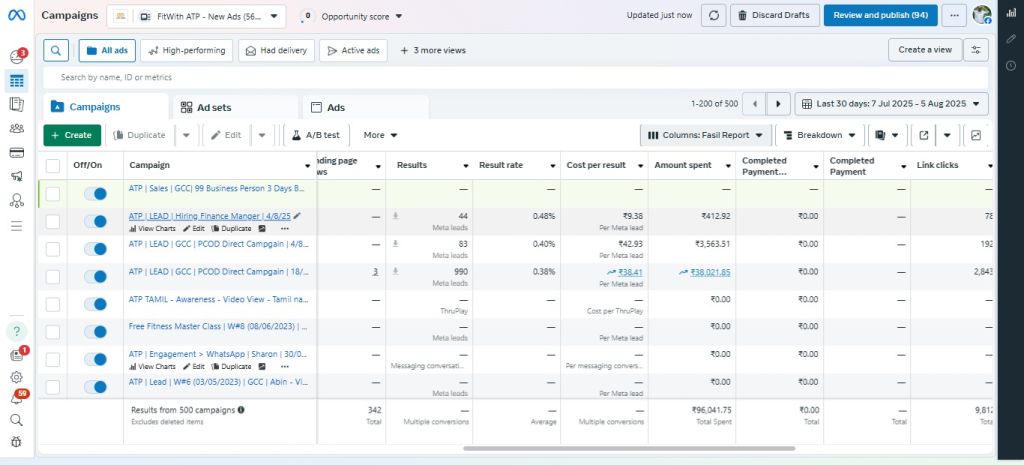Open the profile avatar menu
Image resolution: width=1024 pixels, height=465 pixels.
tap(982, 15)
